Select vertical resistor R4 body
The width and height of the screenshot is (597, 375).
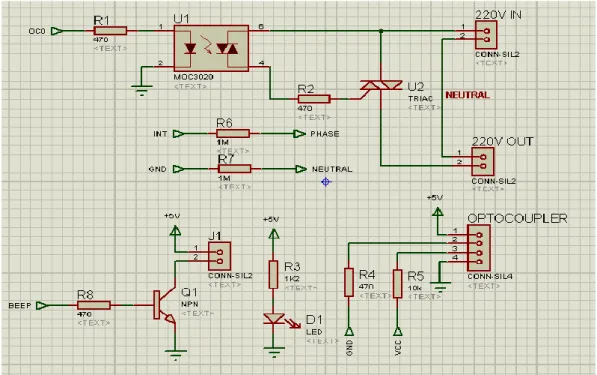point(349,282)
